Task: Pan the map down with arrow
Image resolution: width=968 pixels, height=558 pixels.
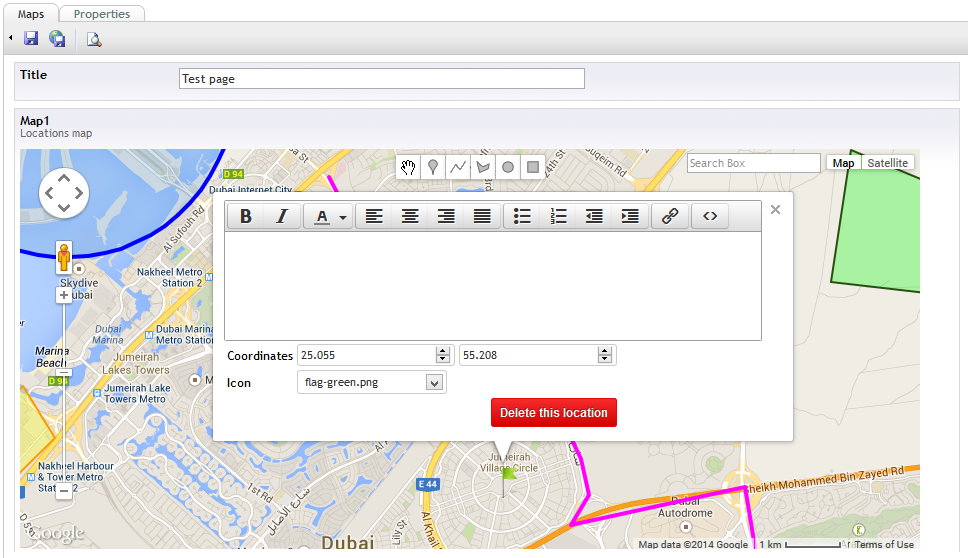Action: [x=64, y=207]
